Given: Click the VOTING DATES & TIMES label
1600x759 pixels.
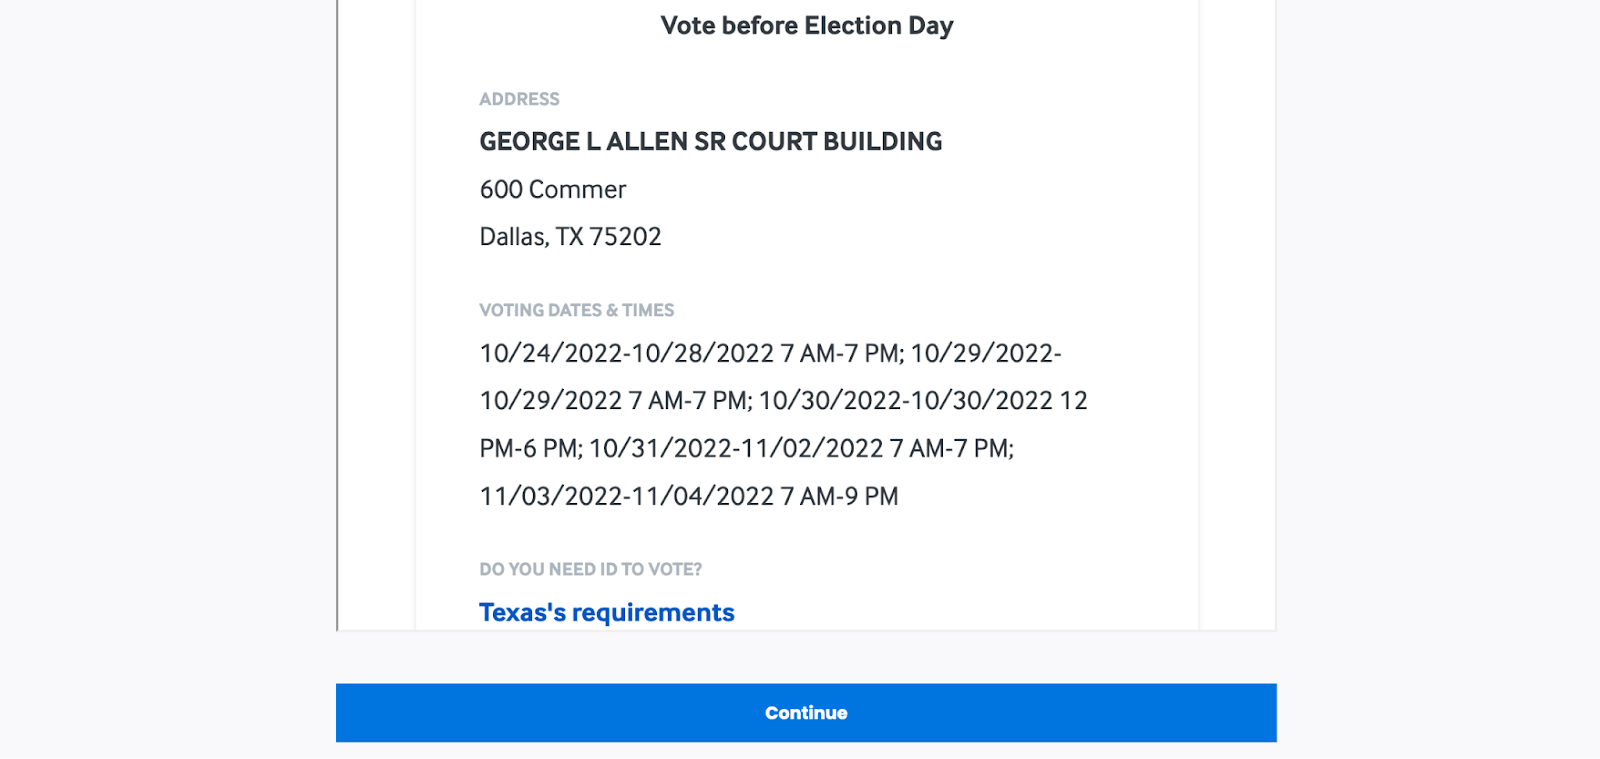Looking at the screenshot, I should (x=576, y=310).
